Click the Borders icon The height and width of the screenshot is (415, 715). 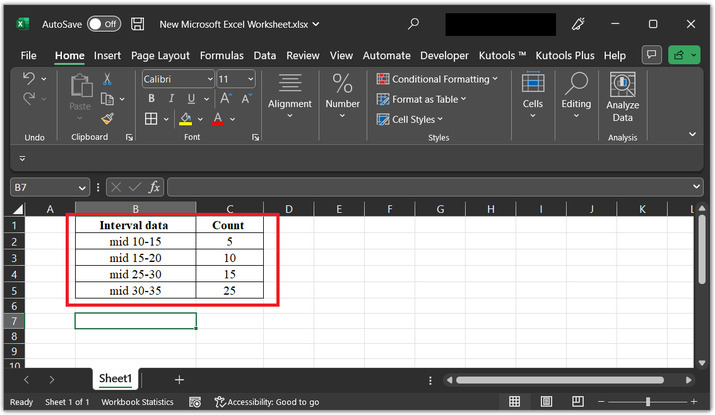pyautogui.click(x=151, y=119)
